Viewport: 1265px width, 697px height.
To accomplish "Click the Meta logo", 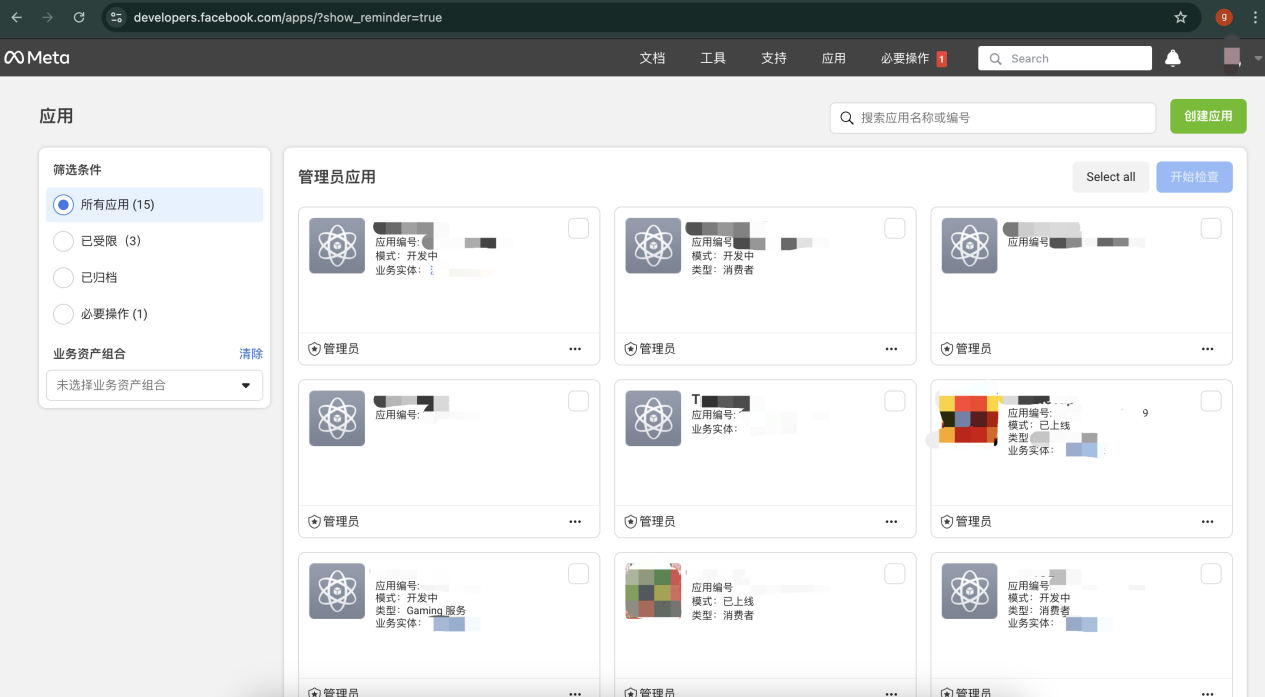I will pyautogui.click(x=38, y=57).
